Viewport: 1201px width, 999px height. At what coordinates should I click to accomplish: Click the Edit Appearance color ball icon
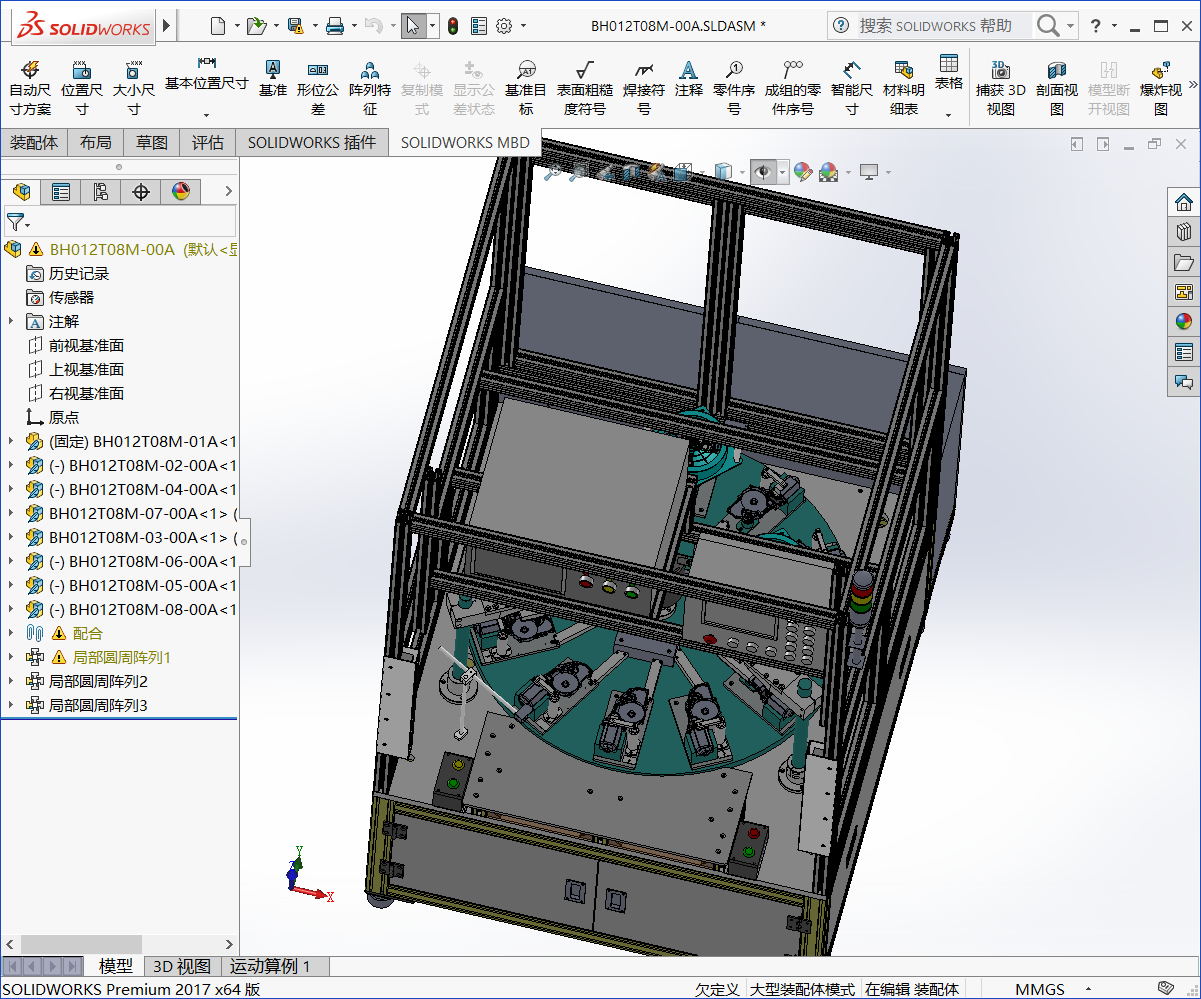pyautogui.click(x=803, y=172)
